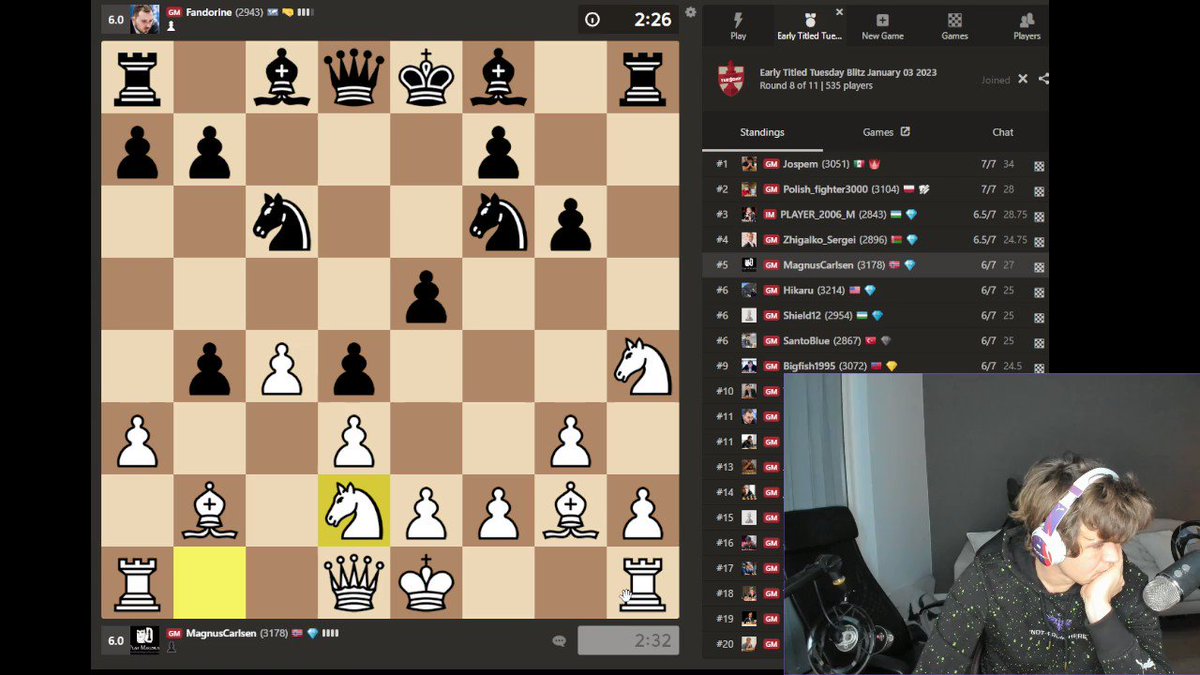Image resolution: width=1200 pixels, height=675 pixels.
Task: Select the white rook on a1
Action: tap(138, 582)
